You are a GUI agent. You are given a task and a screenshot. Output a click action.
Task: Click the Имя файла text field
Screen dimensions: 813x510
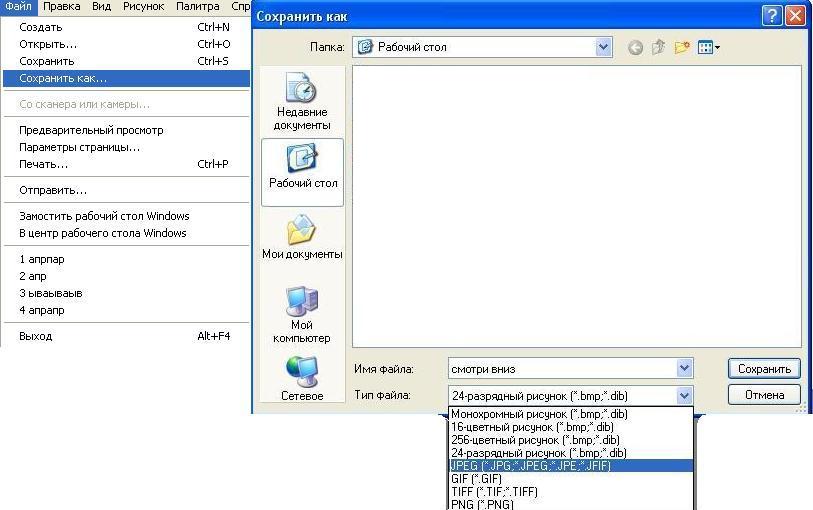560,368
